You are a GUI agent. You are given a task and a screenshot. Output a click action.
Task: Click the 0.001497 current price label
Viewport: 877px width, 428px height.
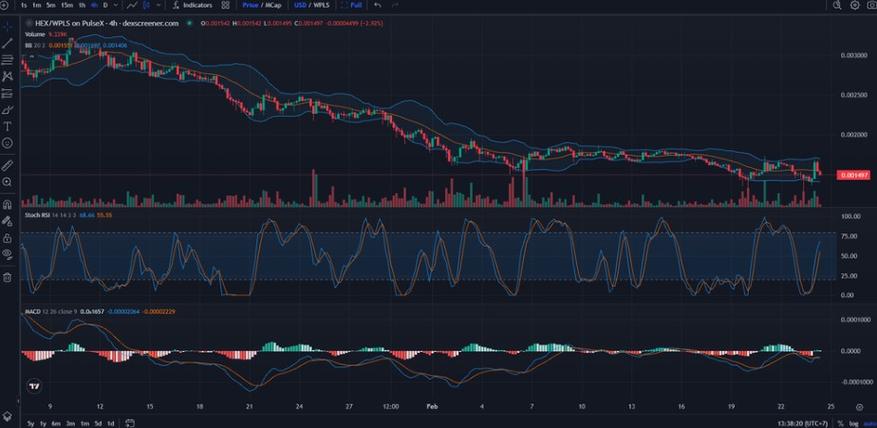pos(853,176)
